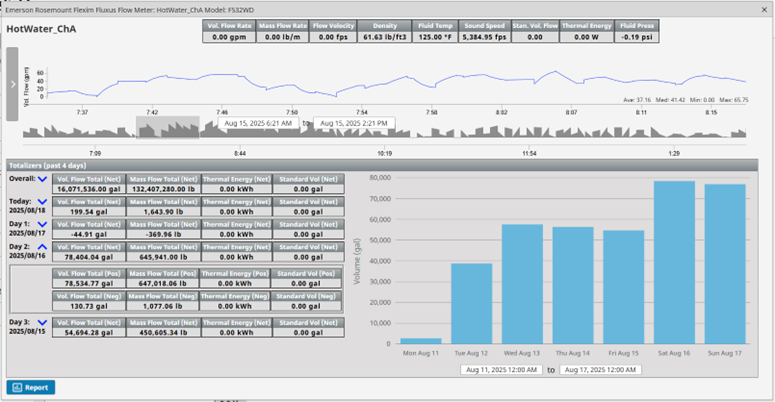Click the highlighted time range selector on overview
The image size is (775, 402).
[x=169, y=129]
